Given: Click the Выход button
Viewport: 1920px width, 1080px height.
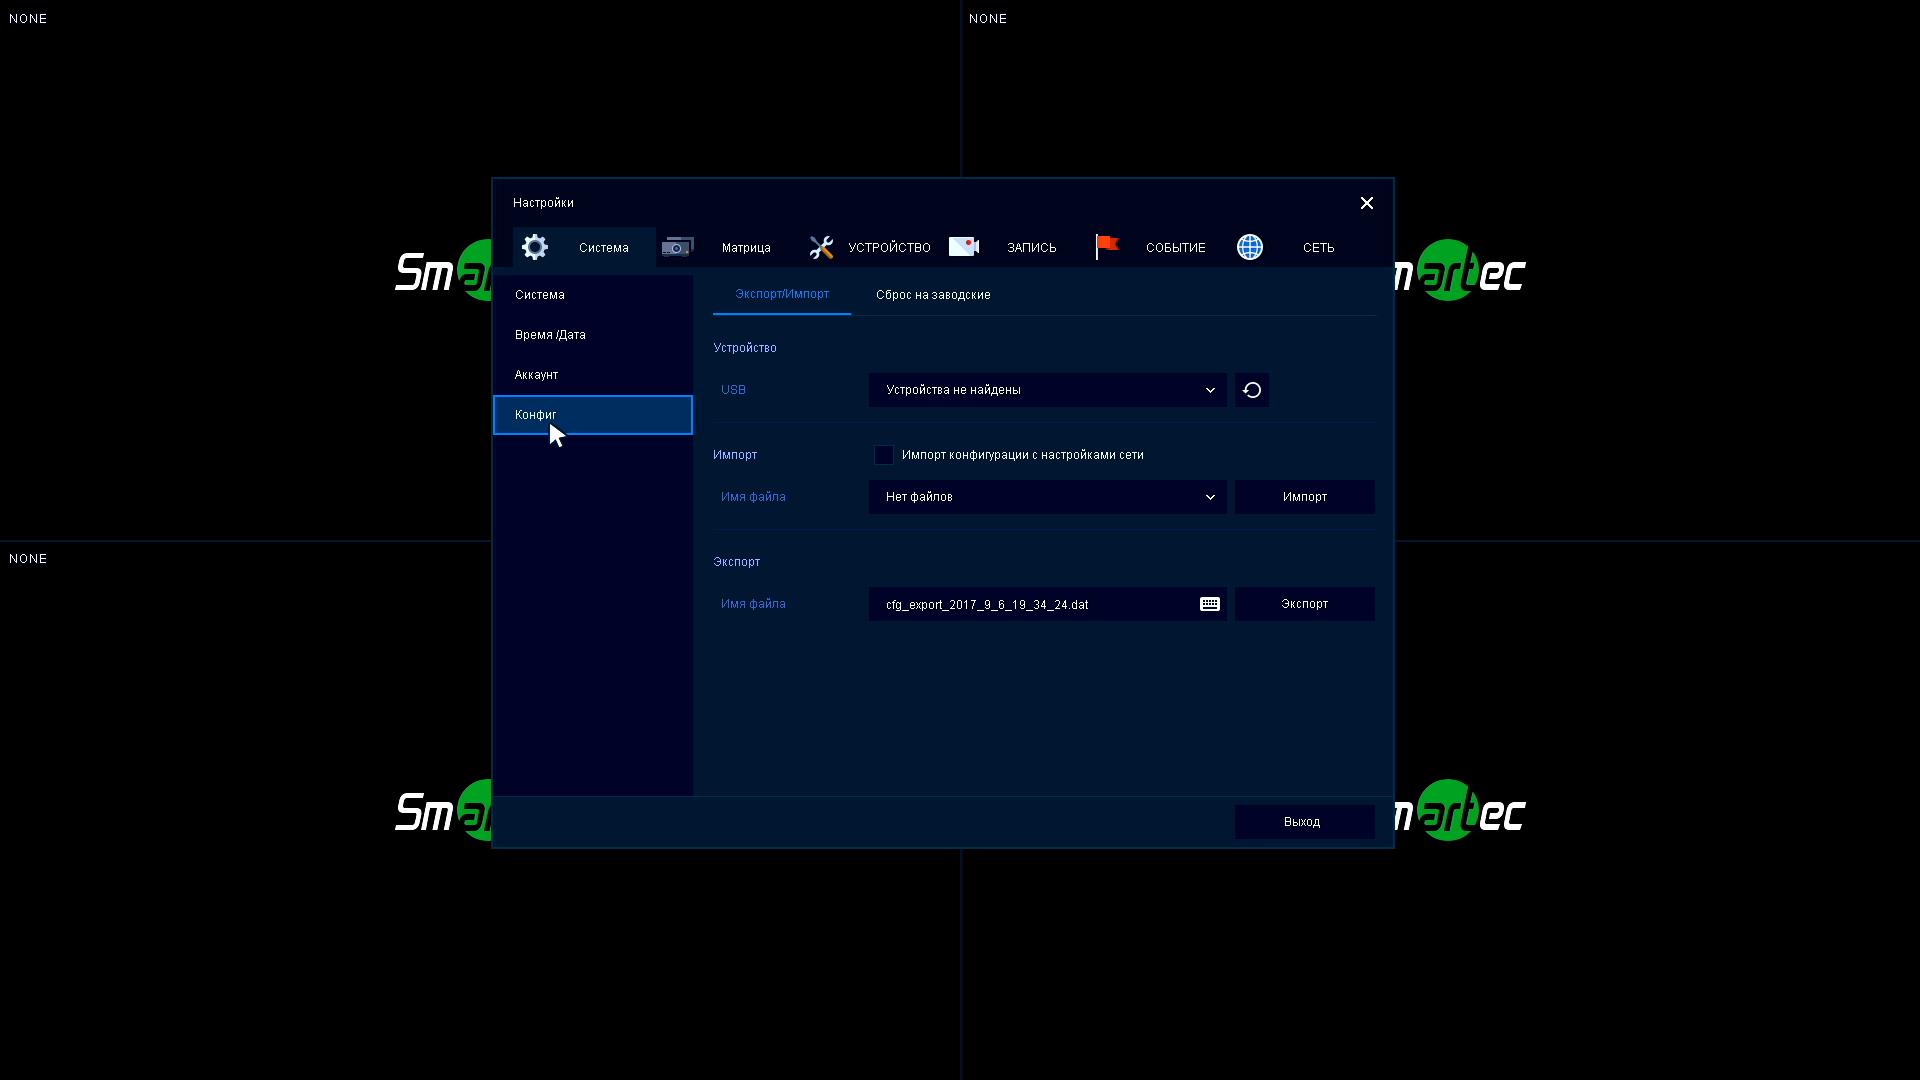Looking at the screenshot, I should point(1304,822).
